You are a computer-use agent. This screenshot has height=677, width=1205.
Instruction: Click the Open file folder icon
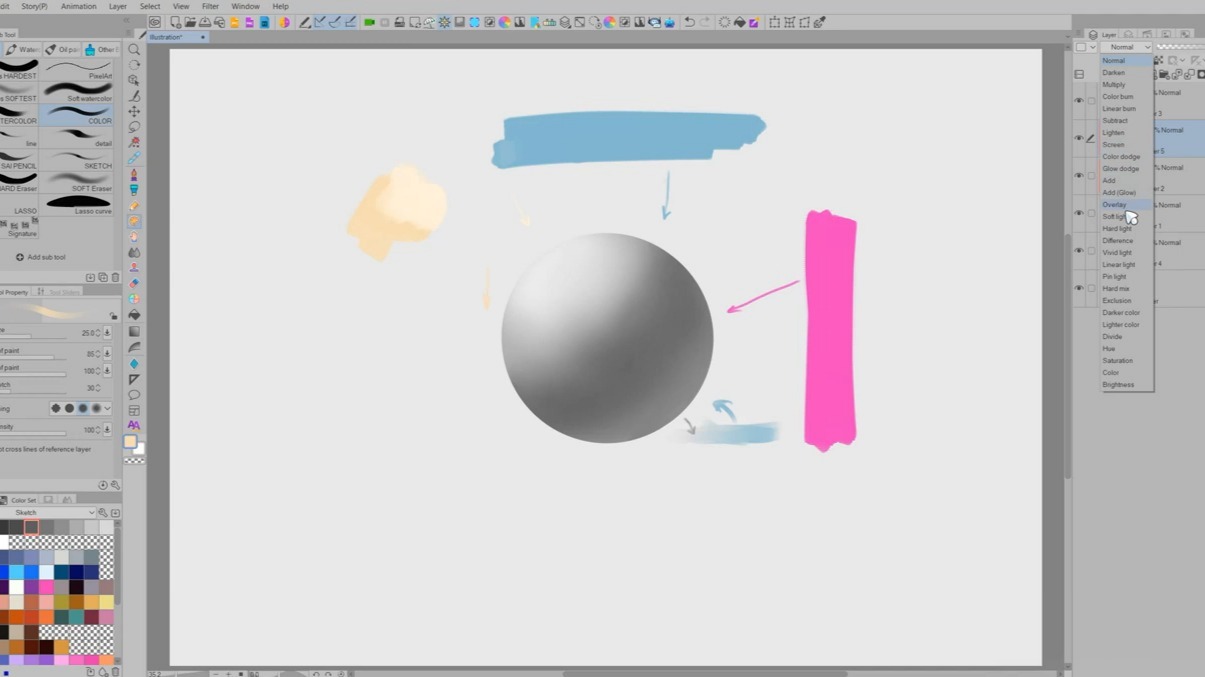coord(190,22)
